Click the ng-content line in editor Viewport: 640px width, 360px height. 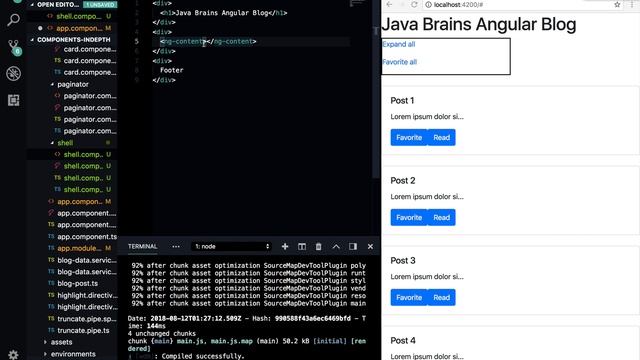click(208, 41)
